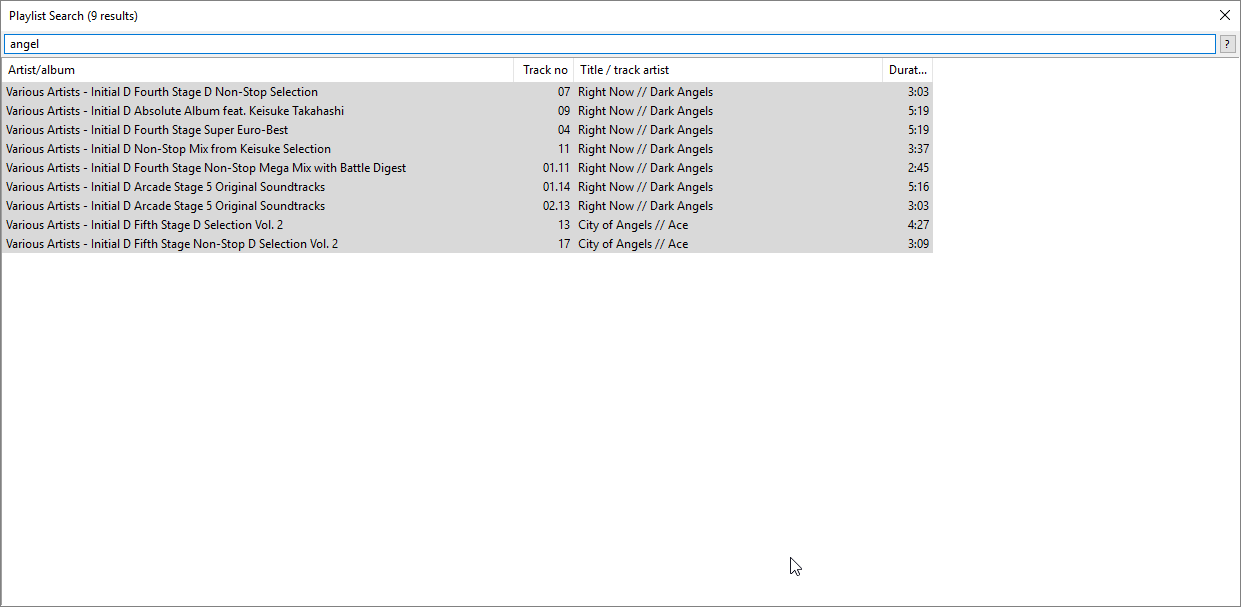Screen dimensions: 1241x607
Task: Click 'Right Now // Dark Angels' on track 07
Action: (645, 92)
